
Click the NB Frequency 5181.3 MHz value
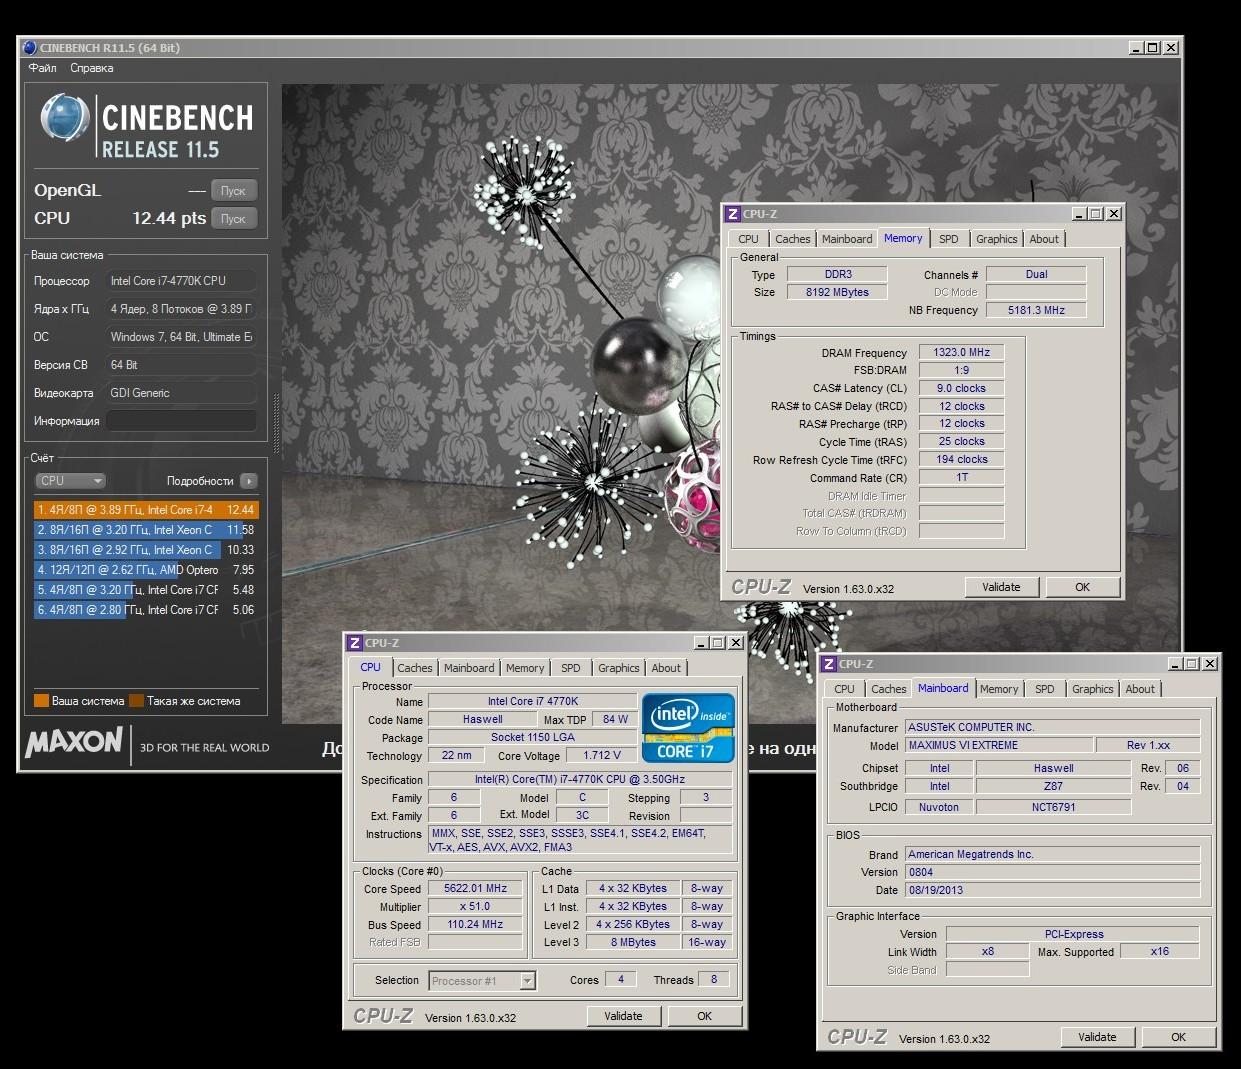click(1036, 310)
